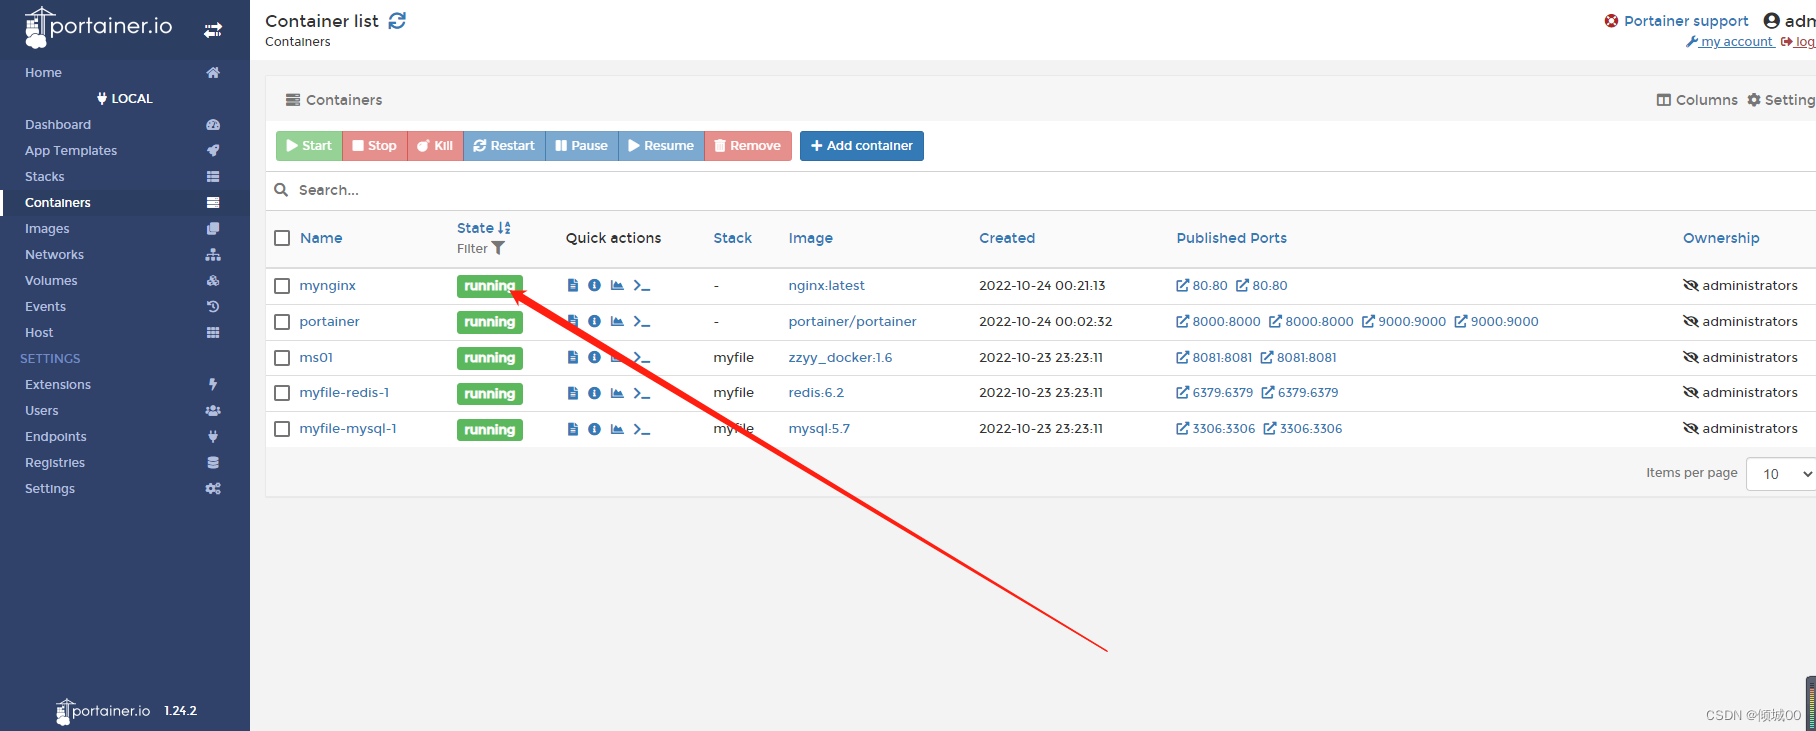The height and width of the screenshot is (731, 1816).
Task: Refresh the container list icon
Action: click(397, 21)
